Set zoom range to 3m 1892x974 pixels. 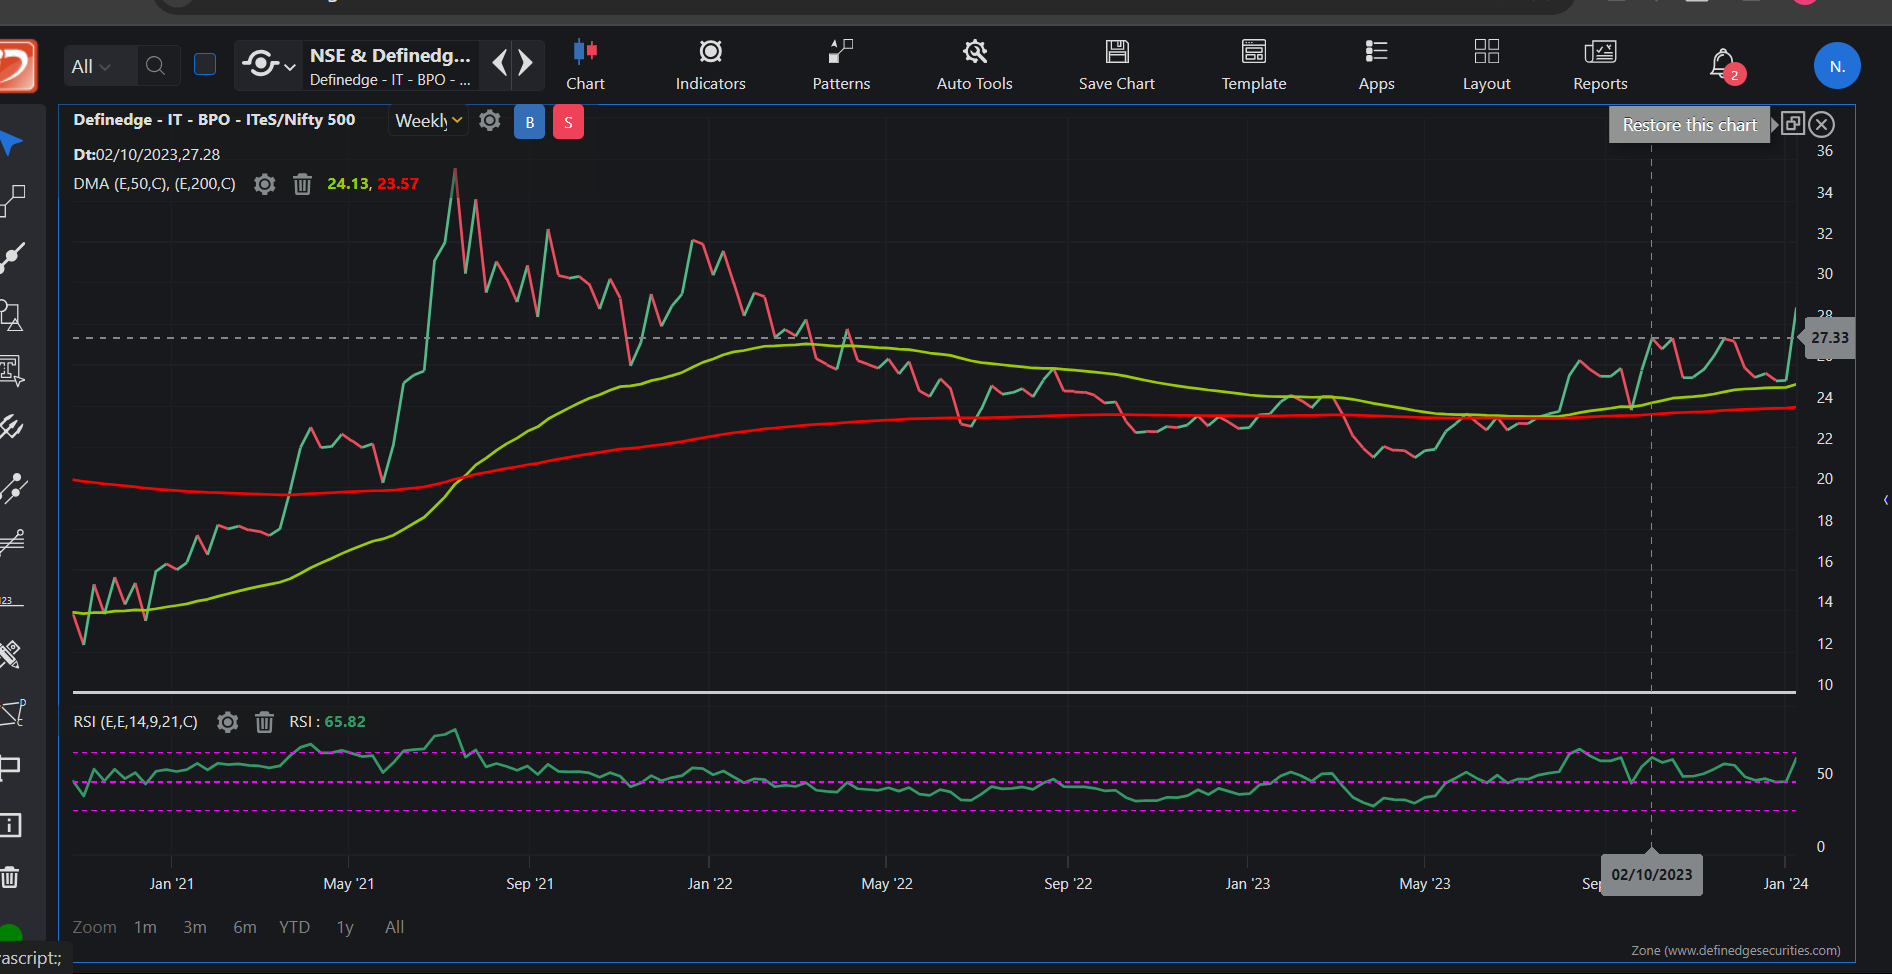pos(195,927)
